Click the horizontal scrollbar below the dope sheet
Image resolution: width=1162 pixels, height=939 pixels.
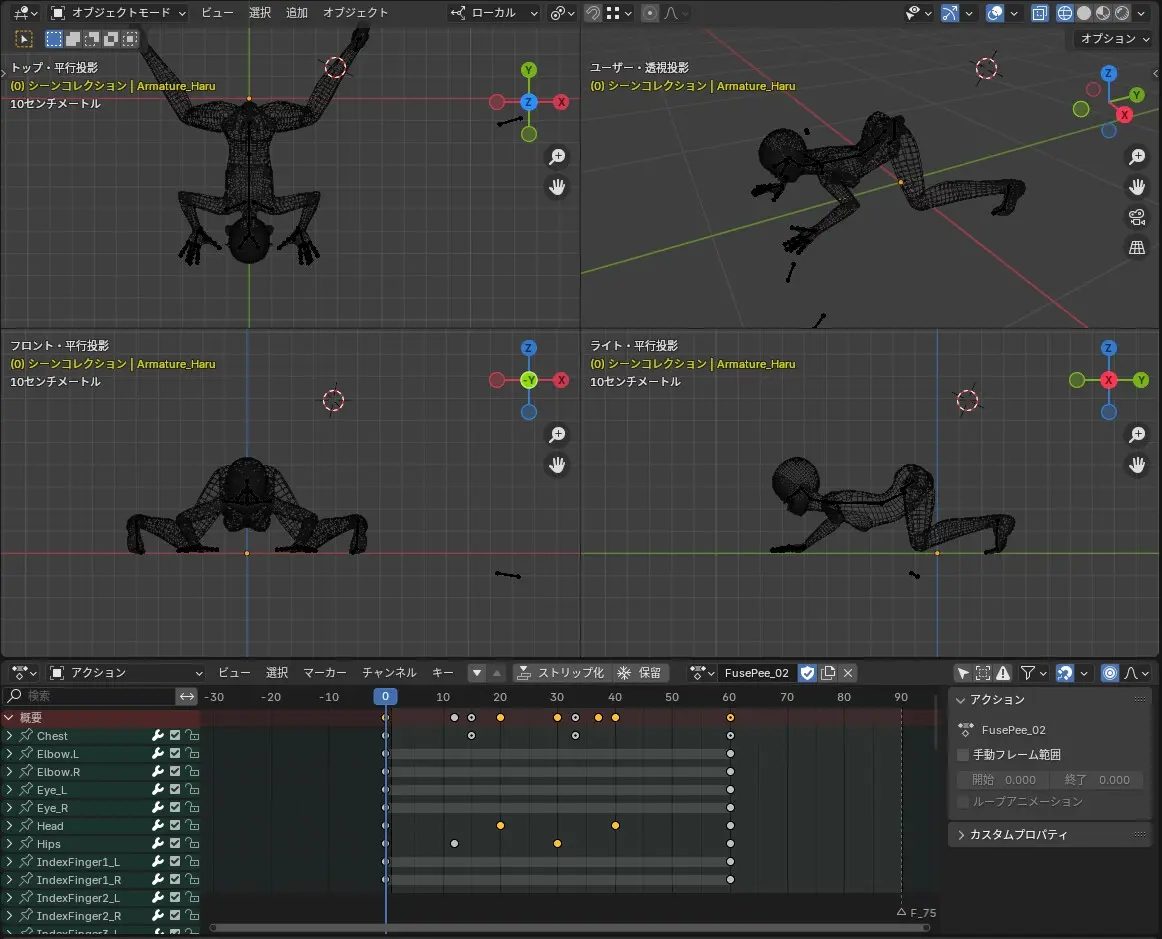(568, 928)
